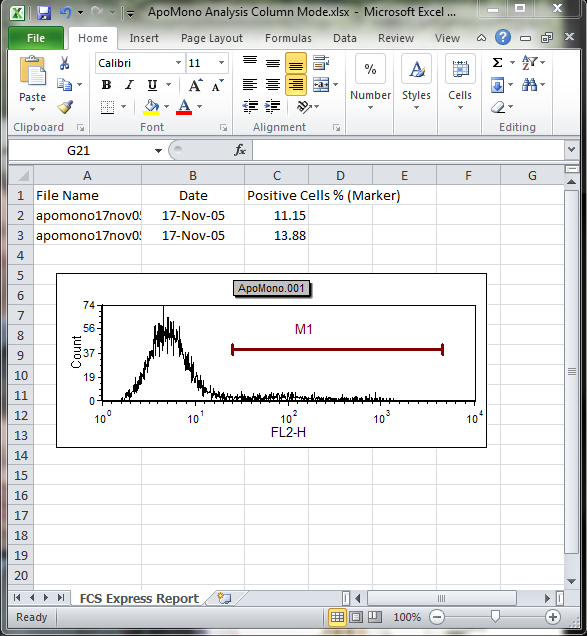Click the Normal view button
The height and width of the screenshot is (636, 587).
337,617
